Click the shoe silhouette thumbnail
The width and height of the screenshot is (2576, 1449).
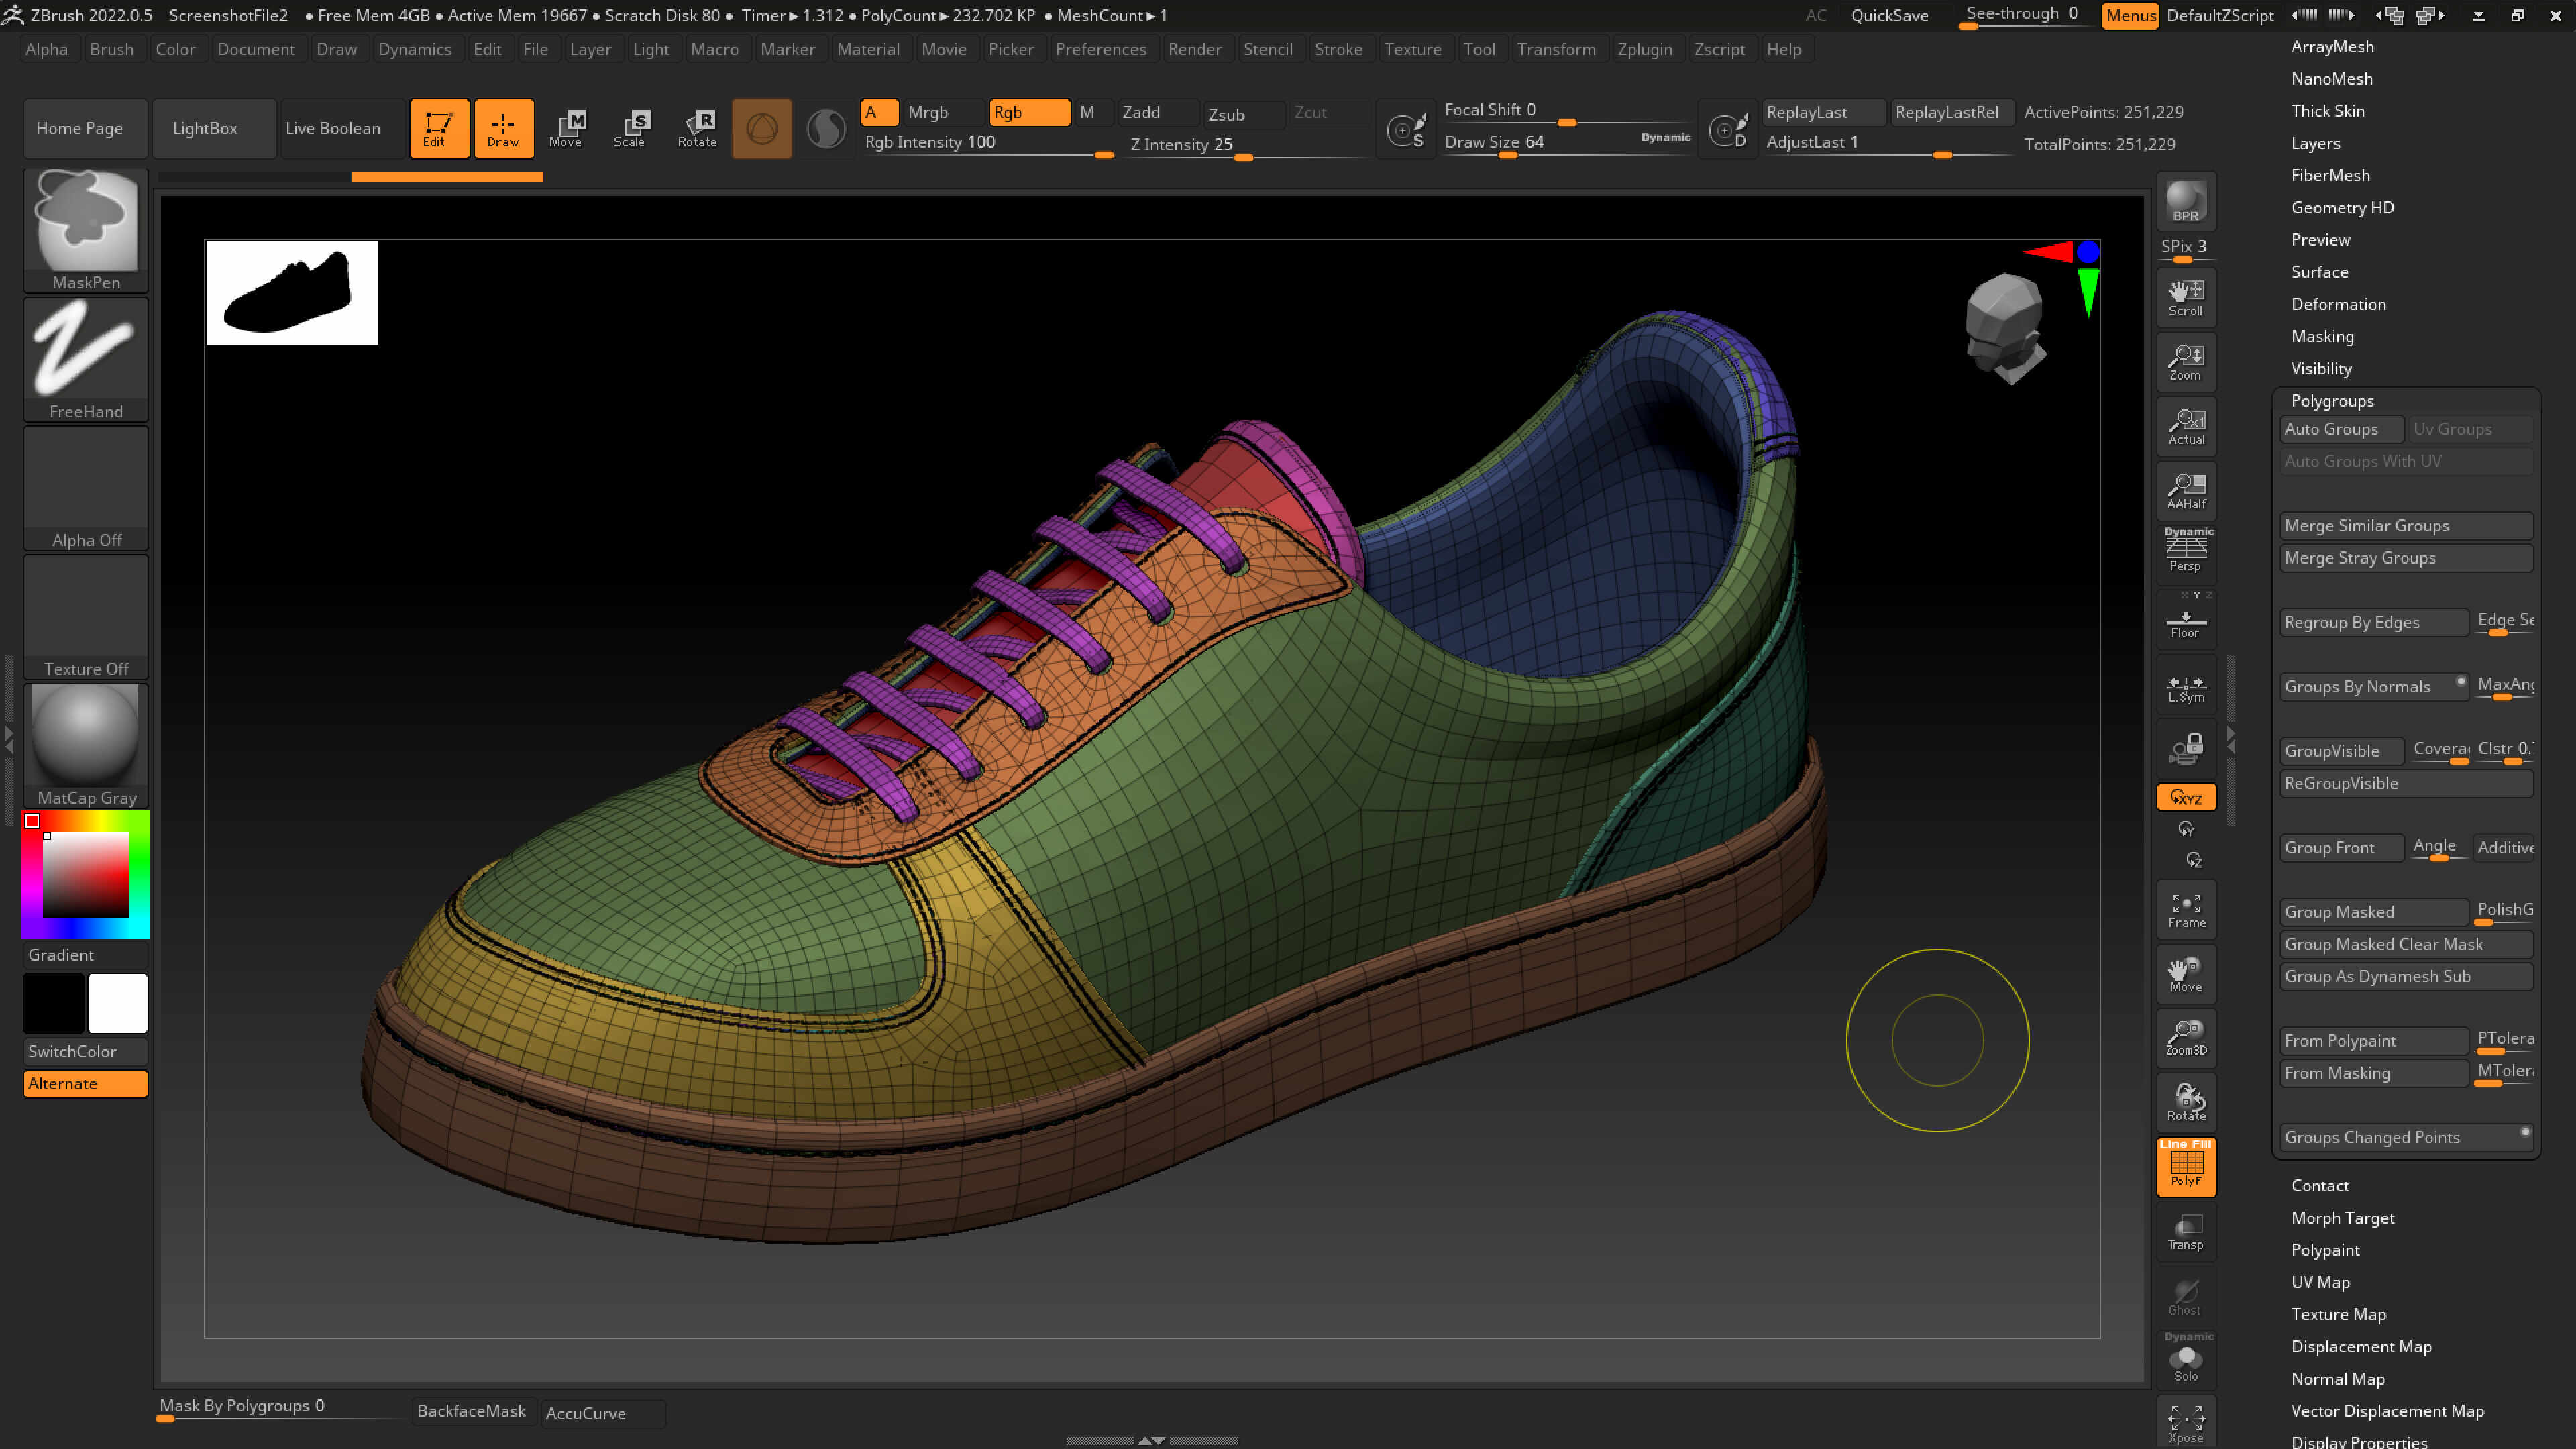pyautogui.click(x=292, y=293)
